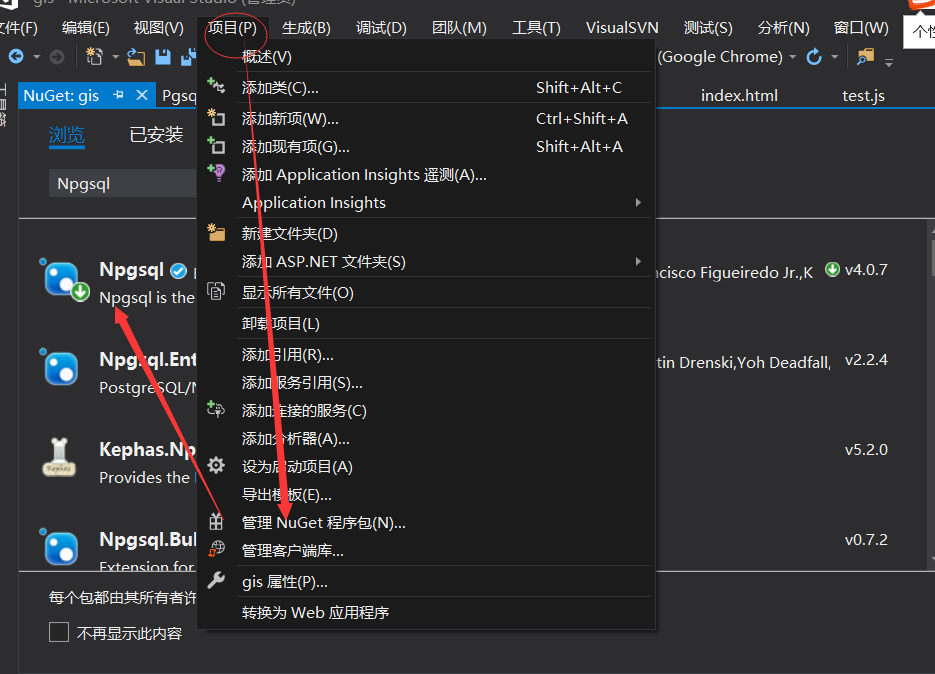935x674 pixels.
Task: Switch to the index.html document tab
Action: pyautogui.click(x=739, y=95)
